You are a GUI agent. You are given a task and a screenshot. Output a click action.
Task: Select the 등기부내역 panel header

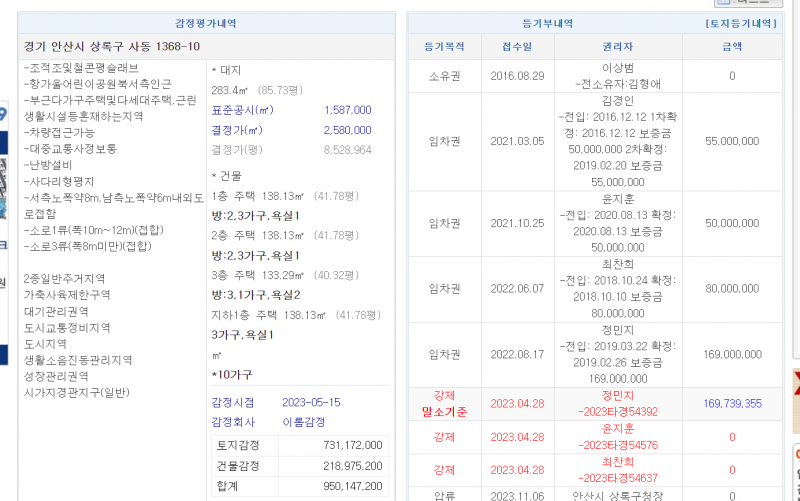click(x=548, y=23)
